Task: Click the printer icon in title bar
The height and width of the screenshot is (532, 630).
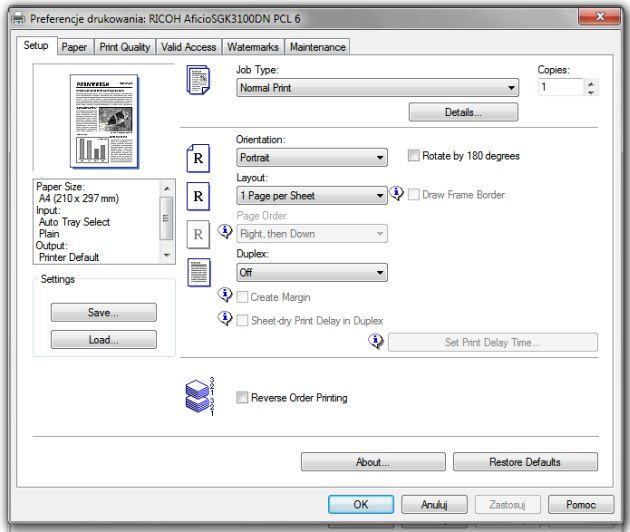Action: 18,18
